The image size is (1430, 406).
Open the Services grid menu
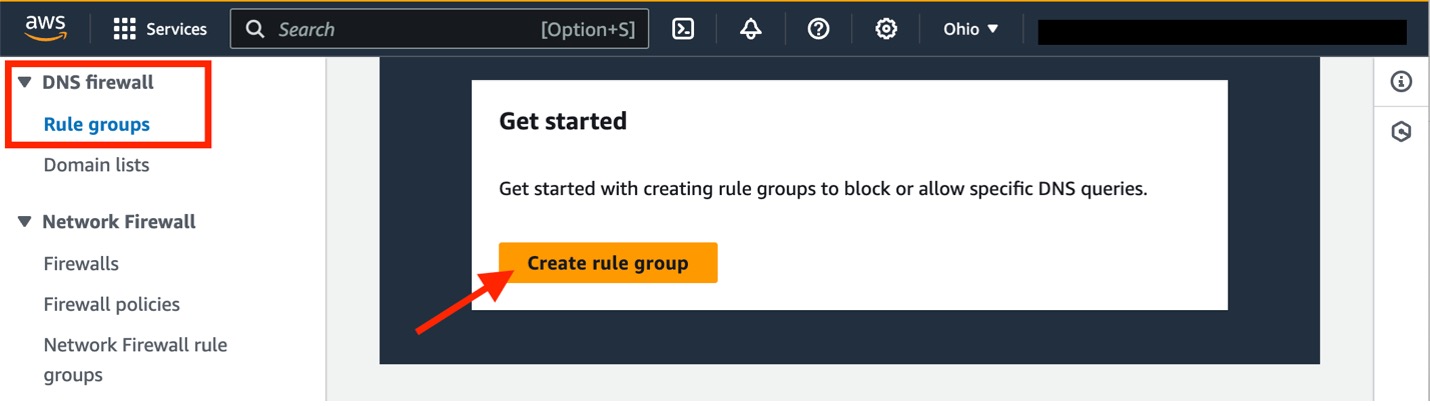pyautogui.click(x=160, y=29)
